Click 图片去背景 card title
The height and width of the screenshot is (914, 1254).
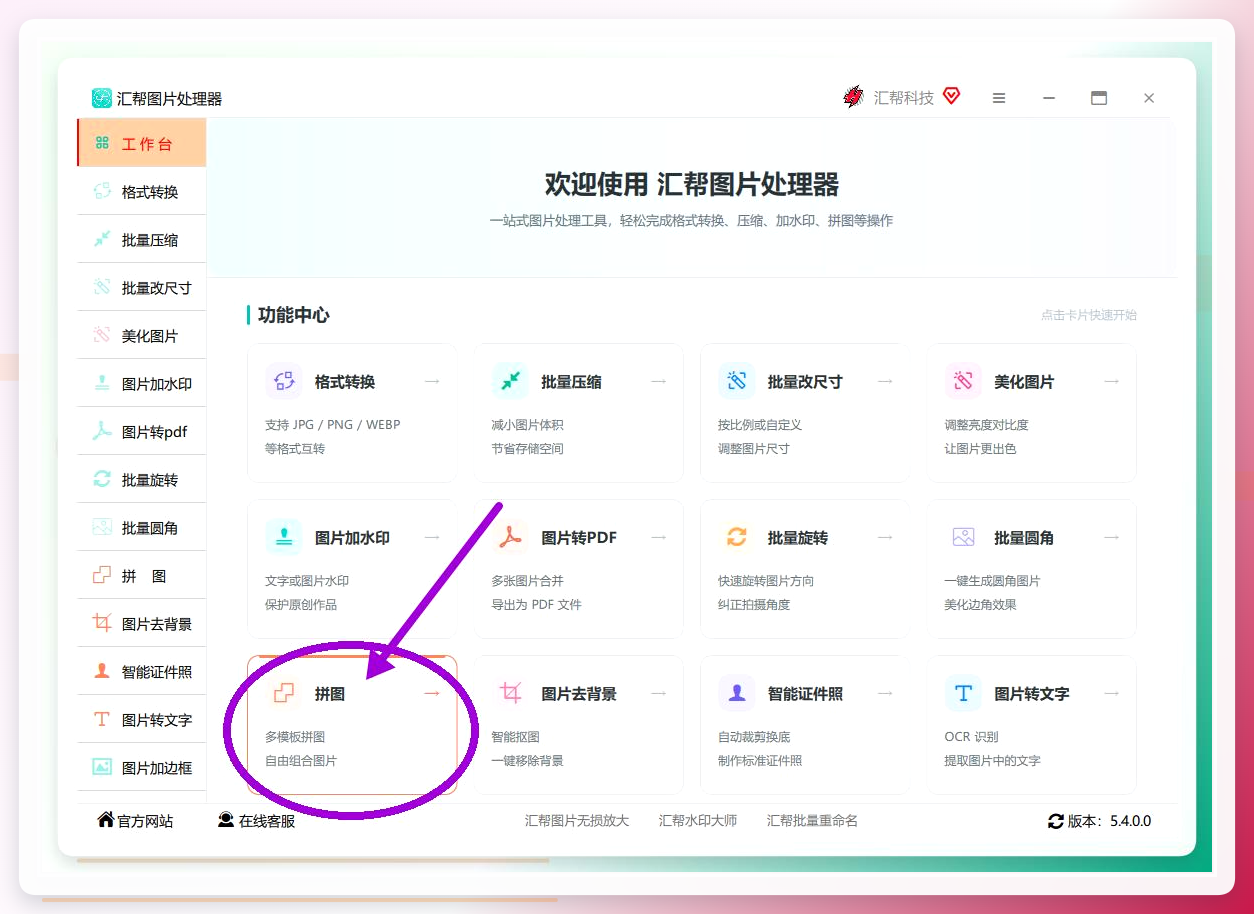click(x=579, y=693)
